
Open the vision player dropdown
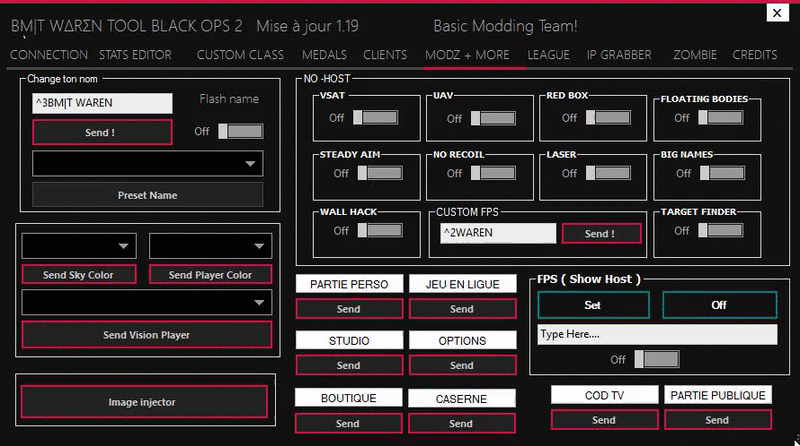coord(147,302)
